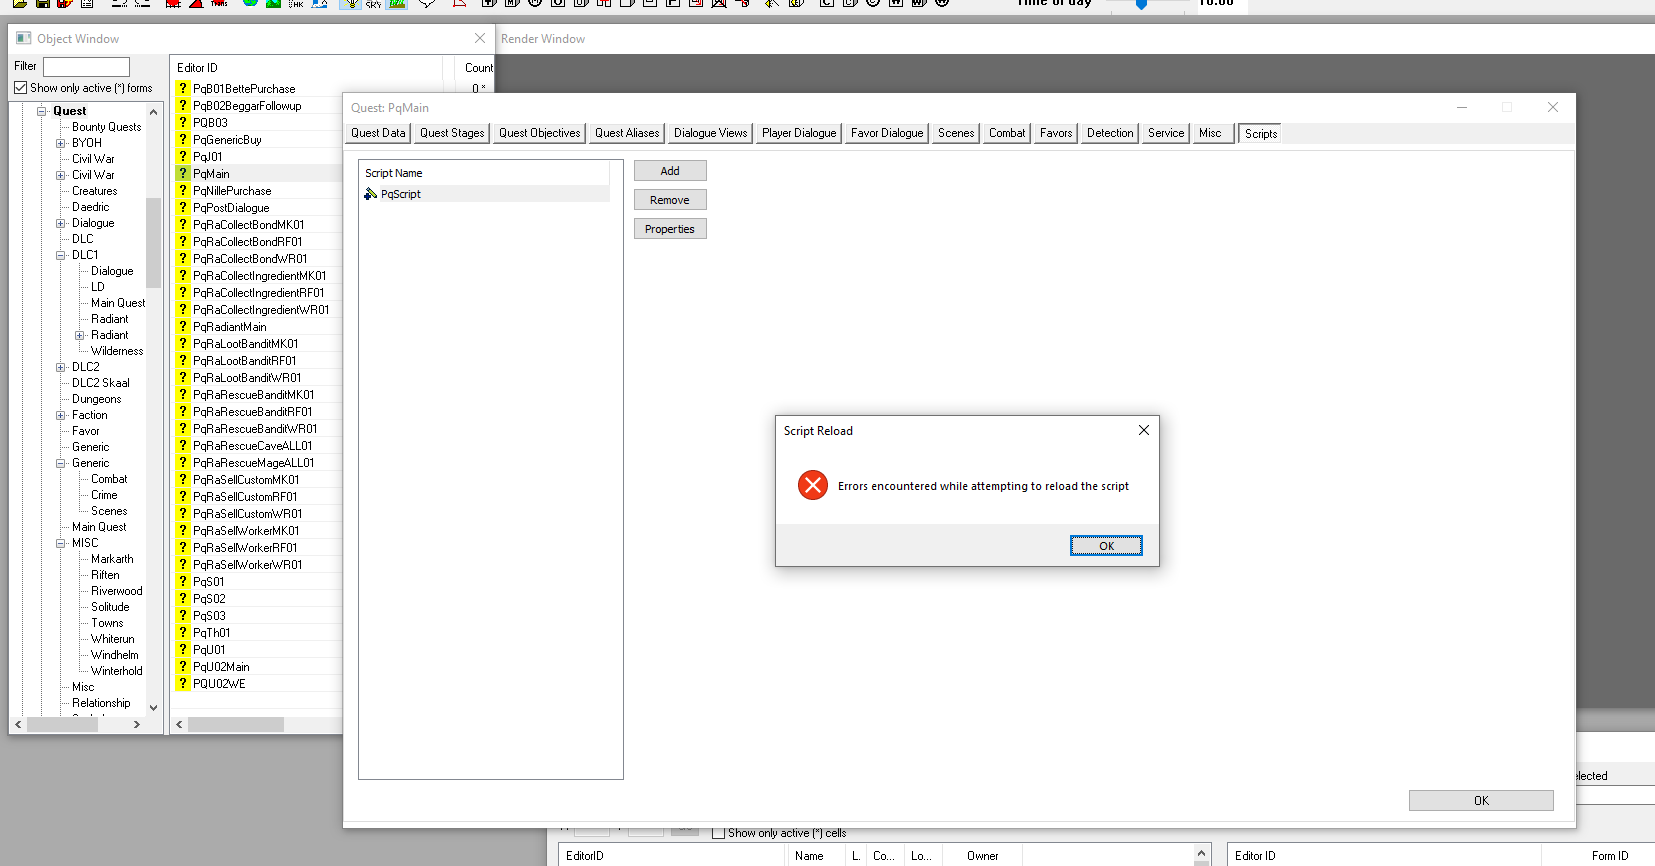Click the Remove script button
This screenshot has width=1655, height=866.
click(x=670, y=200)
